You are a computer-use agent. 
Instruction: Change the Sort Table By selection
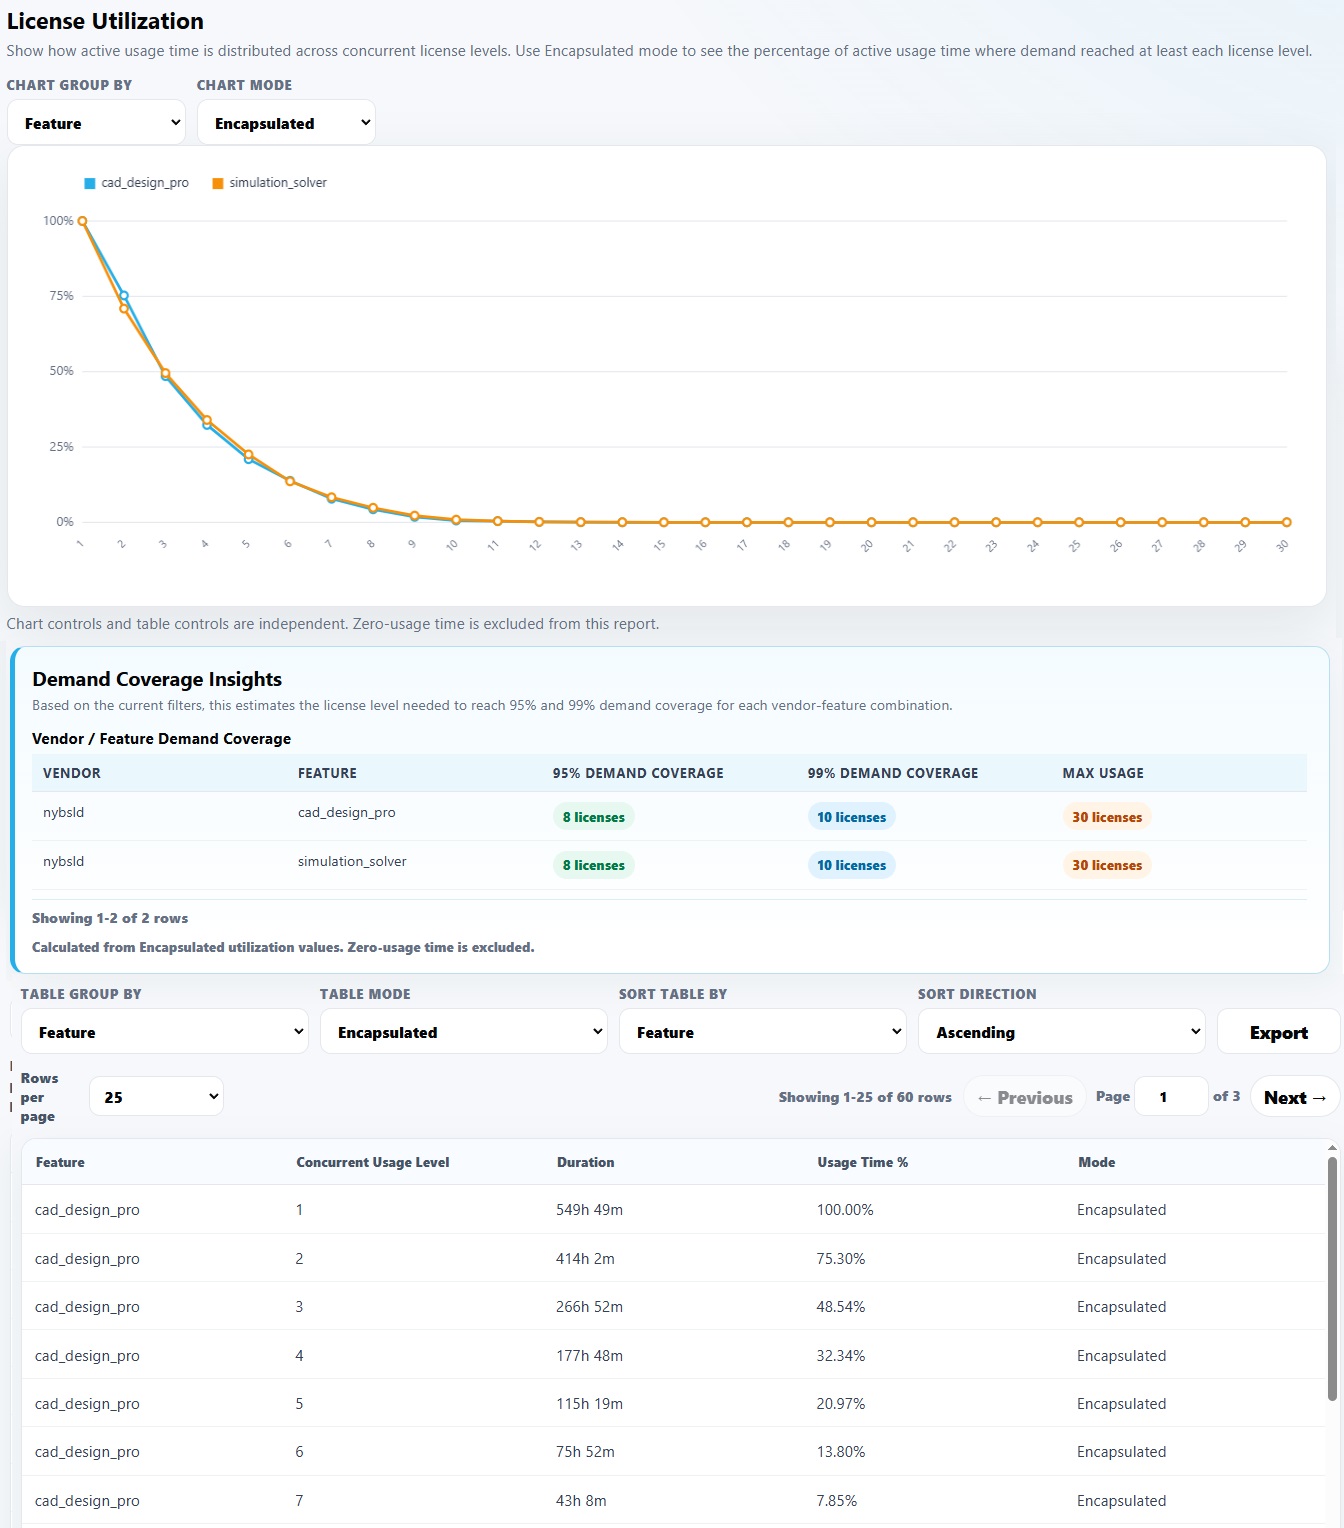coord(763,1032)
